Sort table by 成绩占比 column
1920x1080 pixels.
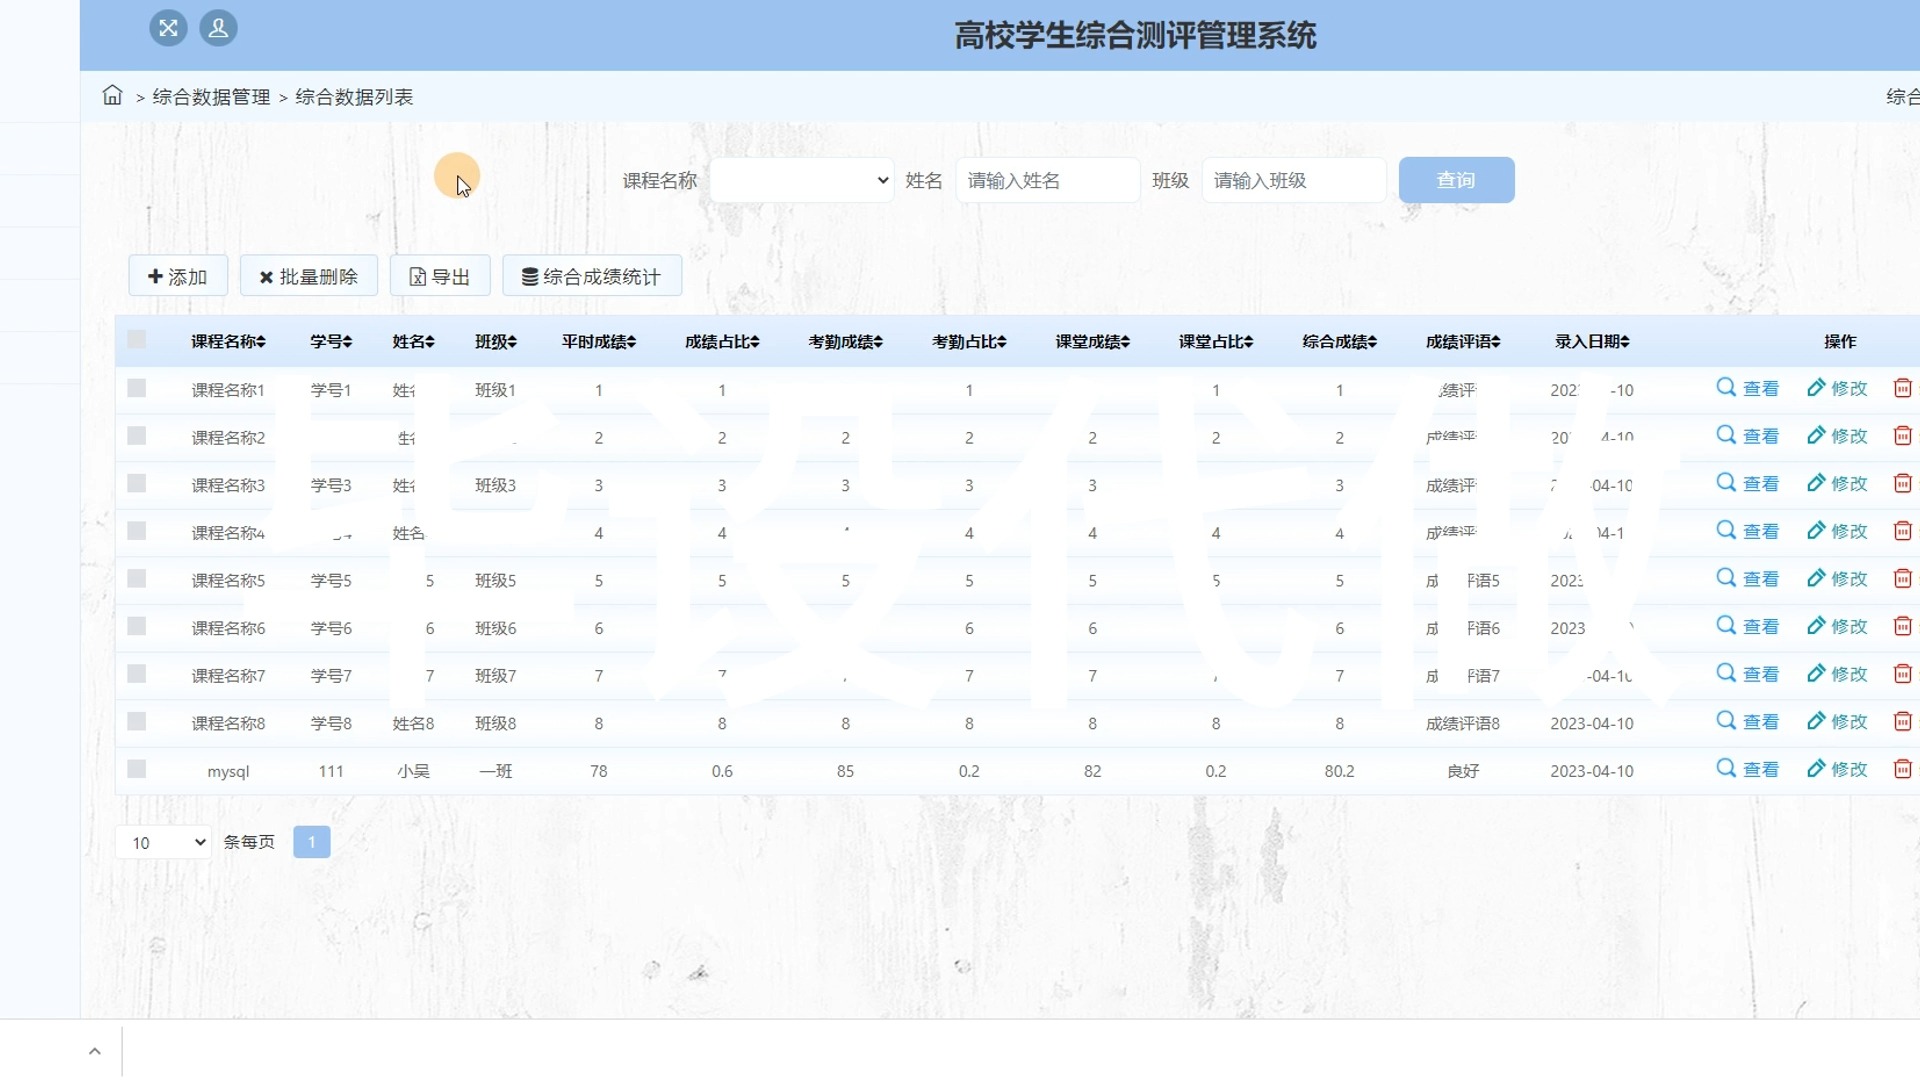point(722,342)
